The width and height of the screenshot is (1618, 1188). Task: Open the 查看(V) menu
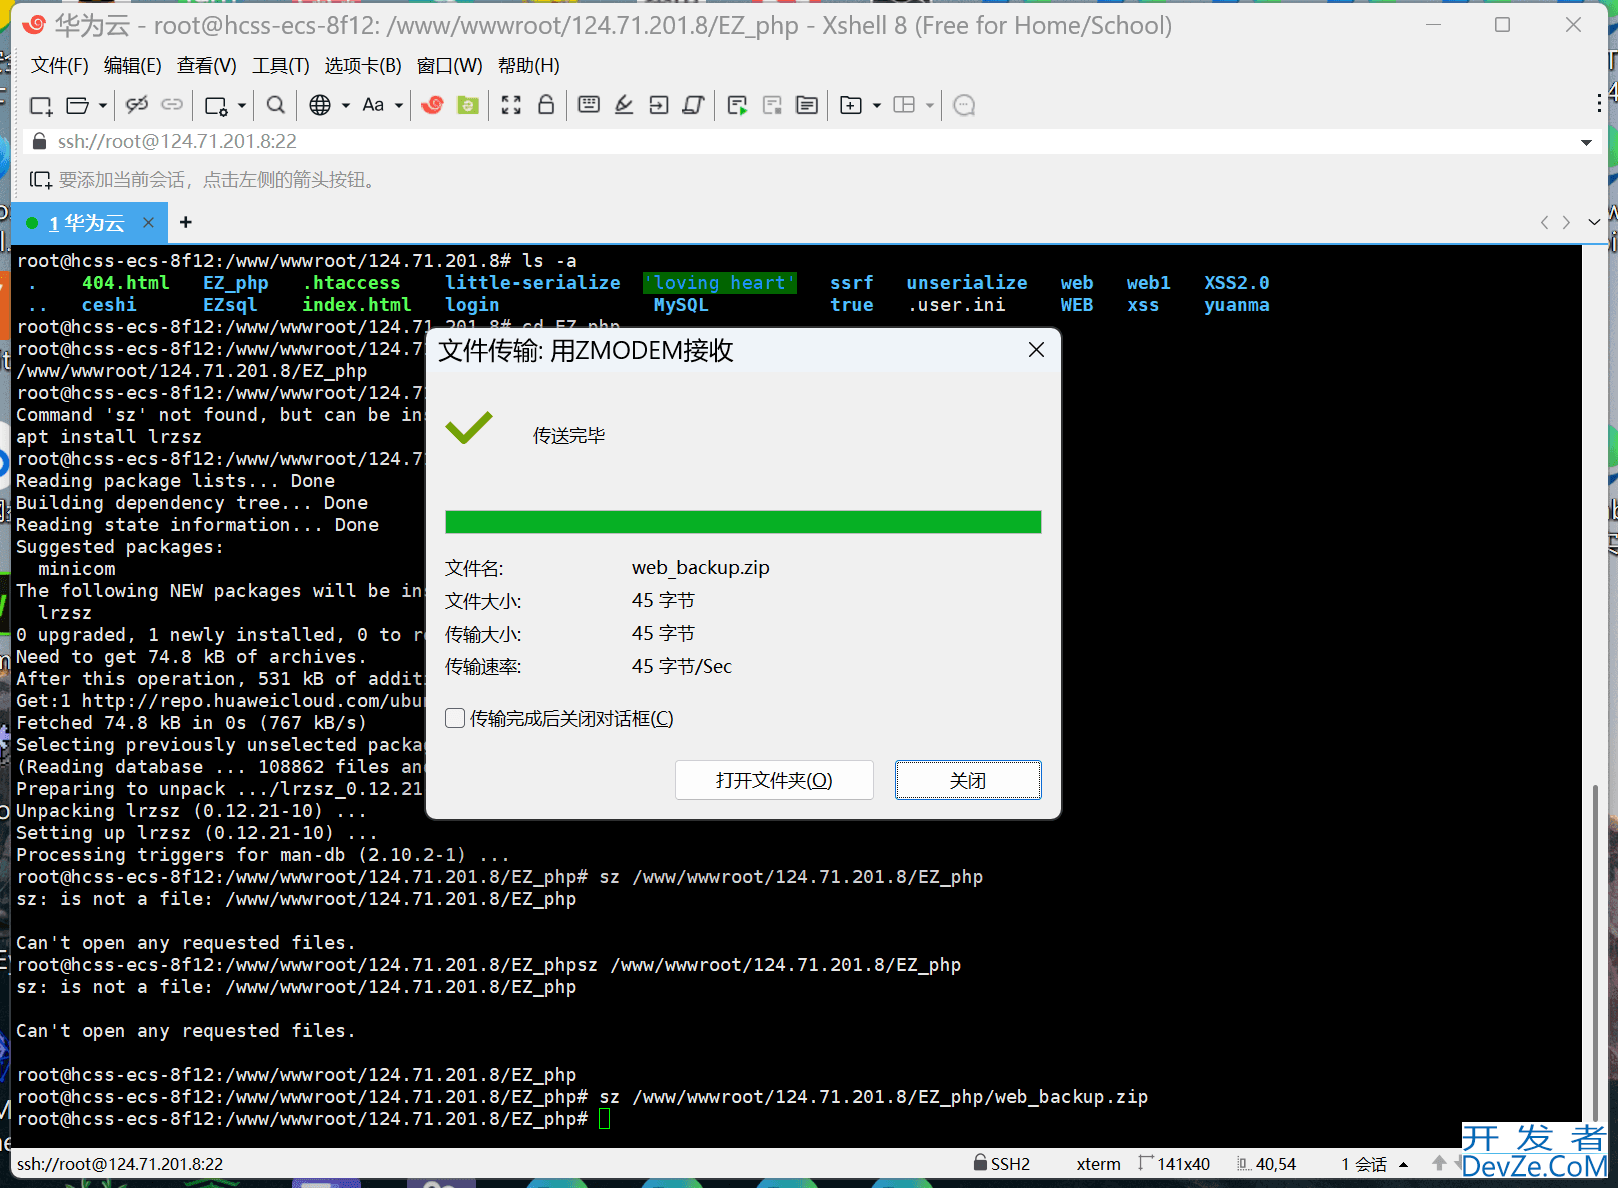click(207, 65)
